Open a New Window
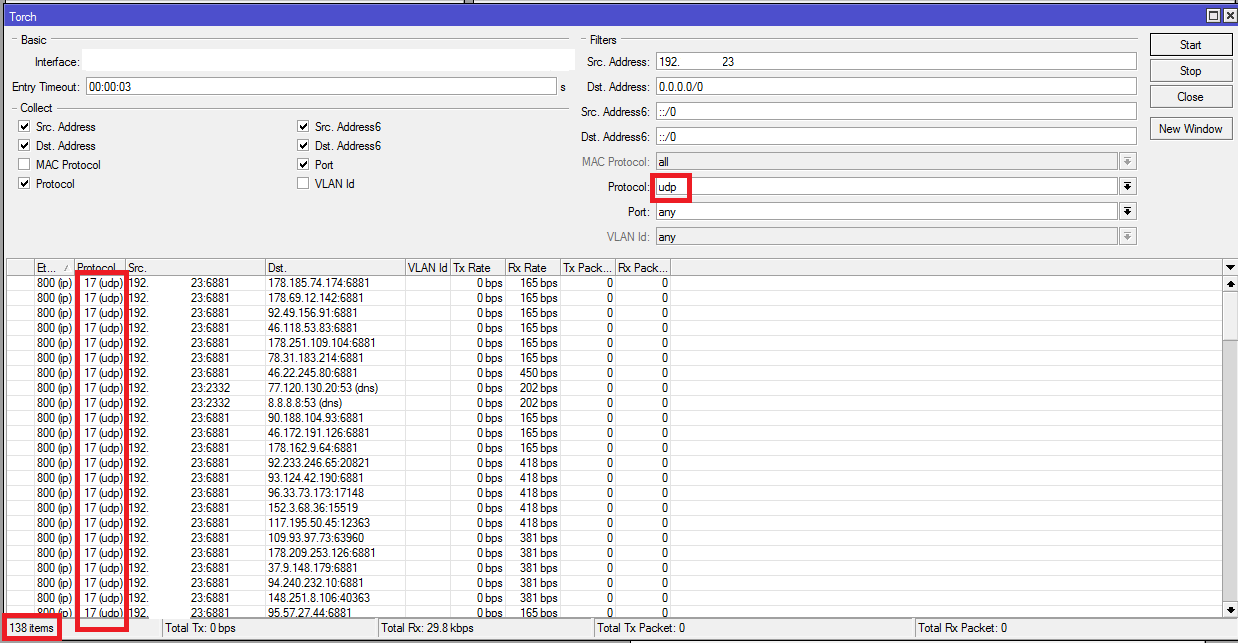 click(x=1190, y=129)
